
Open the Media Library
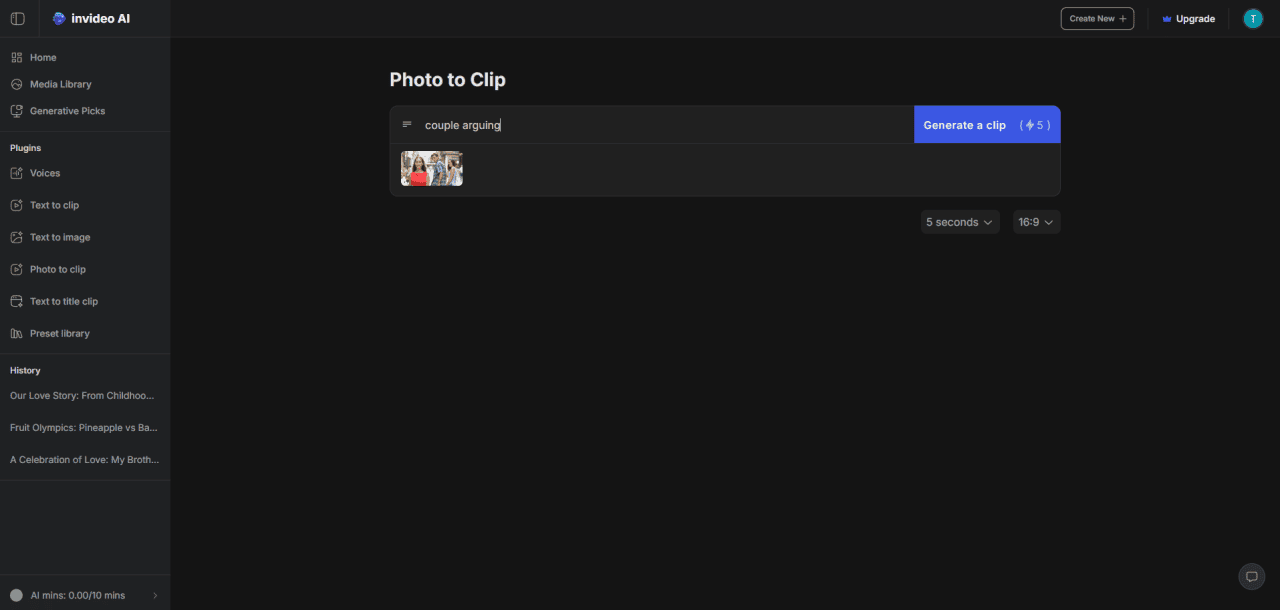pyautogui.click(x=60, y=85)
